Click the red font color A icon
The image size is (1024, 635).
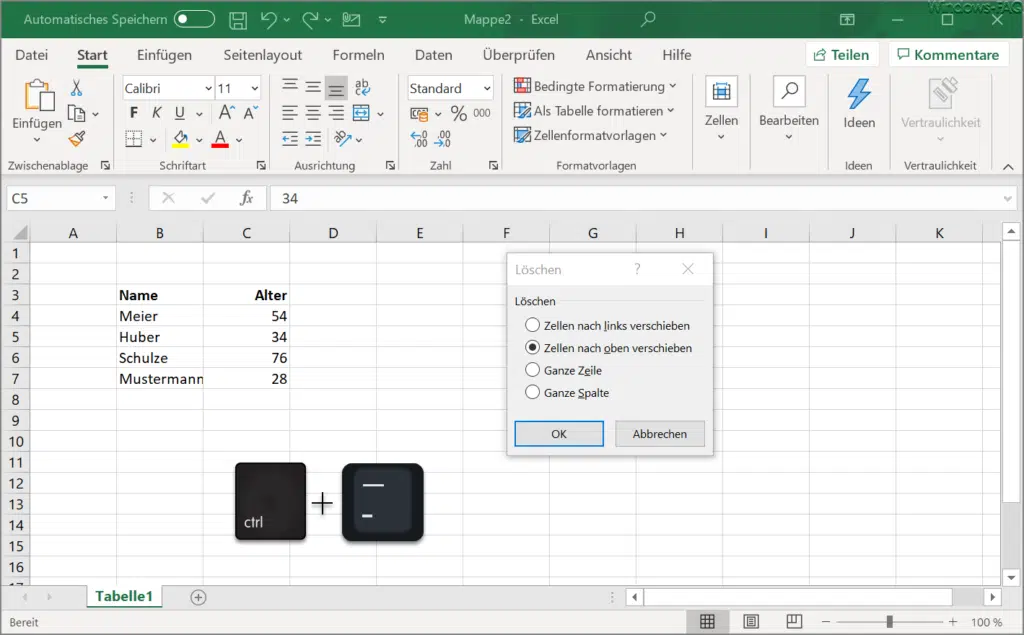click(219, 138)
